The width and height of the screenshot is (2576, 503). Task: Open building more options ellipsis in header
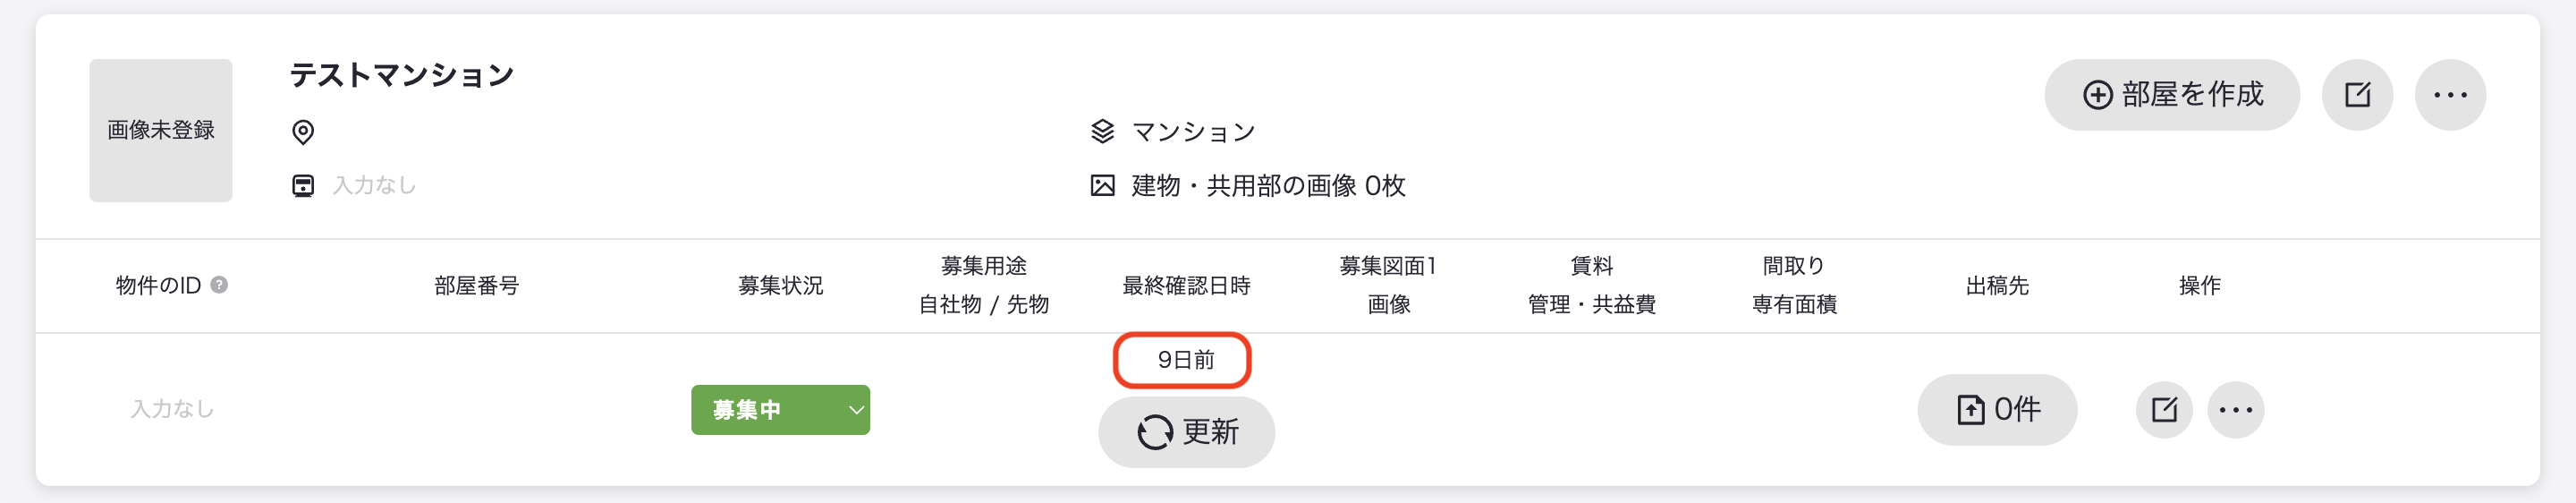coord(2450,94)
